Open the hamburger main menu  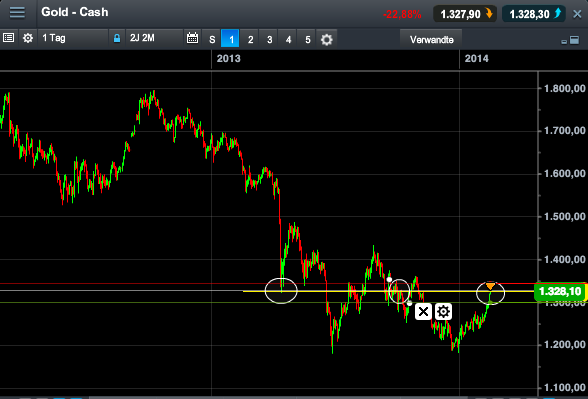point(17,12)
